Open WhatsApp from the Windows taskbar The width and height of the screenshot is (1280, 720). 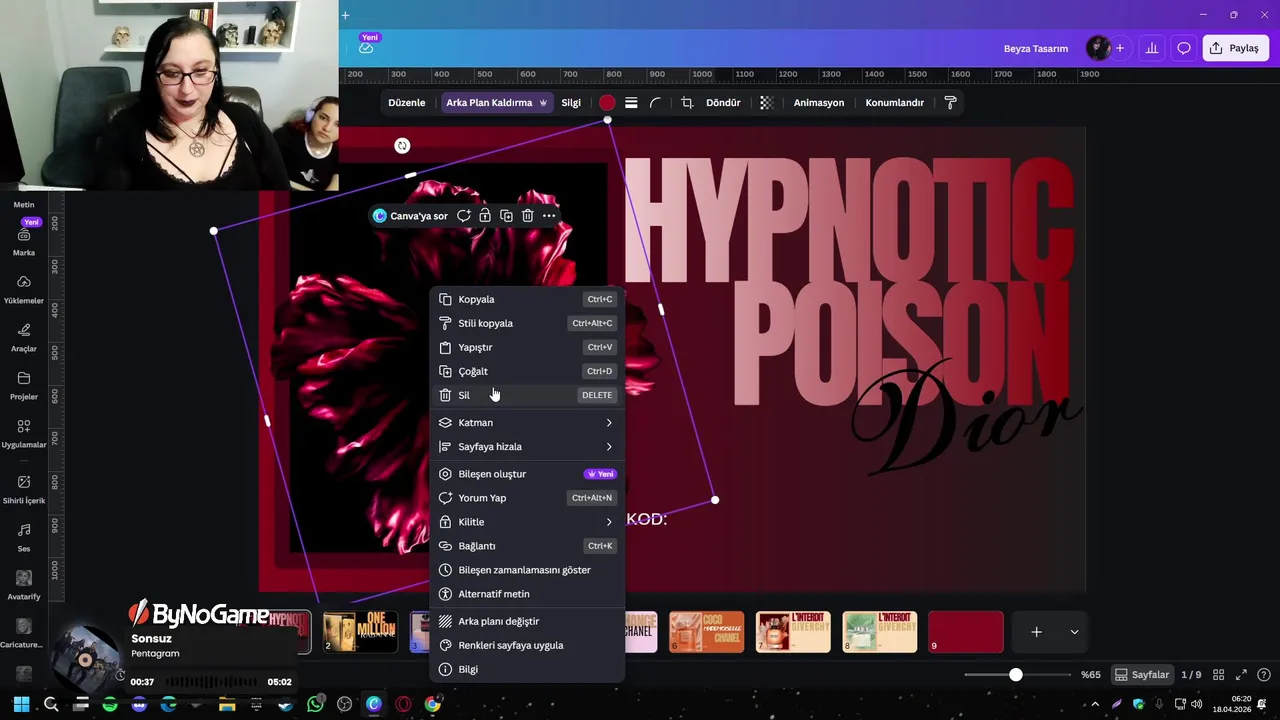[x=315, y=704]
